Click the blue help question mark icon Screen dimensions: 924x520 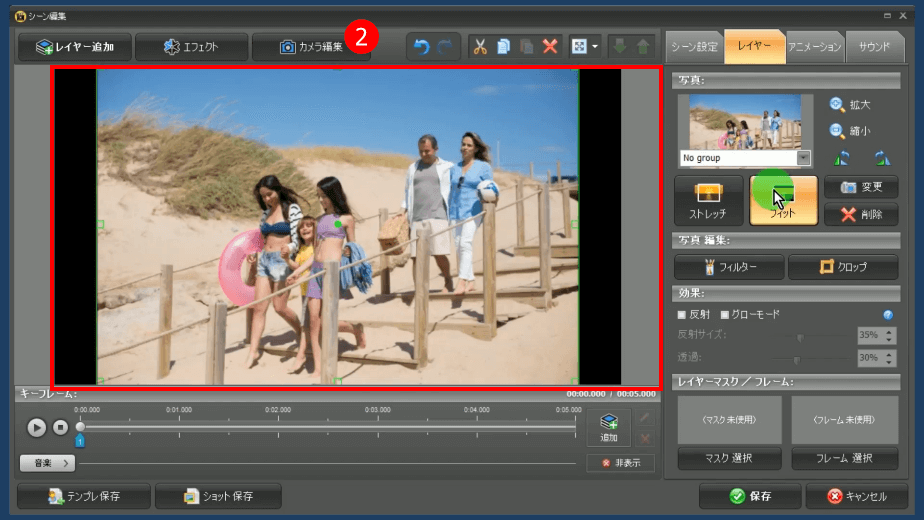tap(888, 314)
